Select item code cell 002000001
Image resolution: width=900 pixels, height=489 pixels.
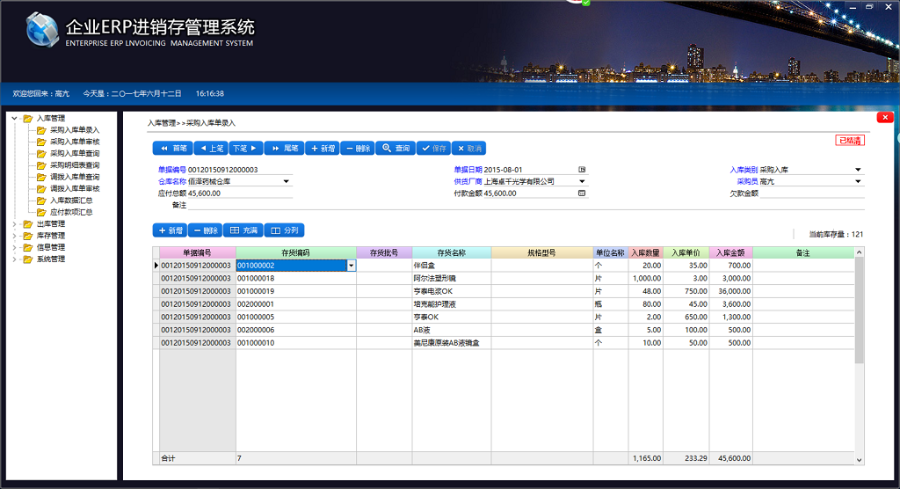296,304
